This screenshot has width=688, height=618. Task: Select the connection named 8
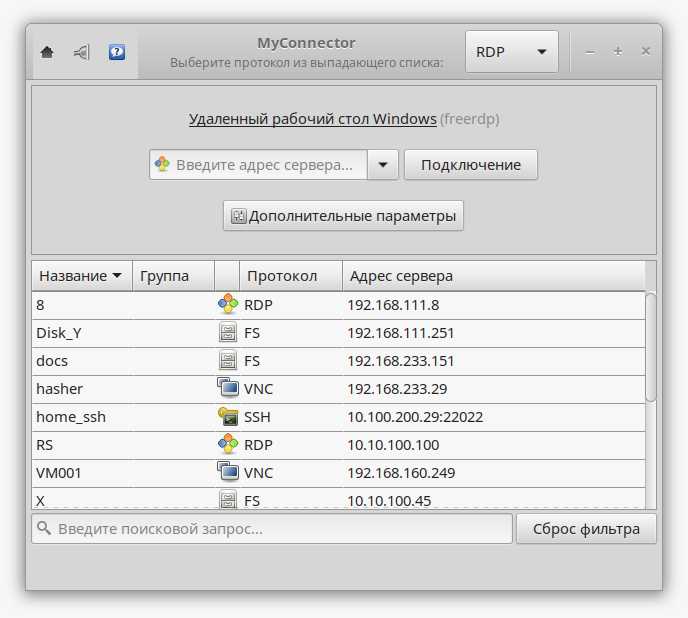click(x=40, y=305)
